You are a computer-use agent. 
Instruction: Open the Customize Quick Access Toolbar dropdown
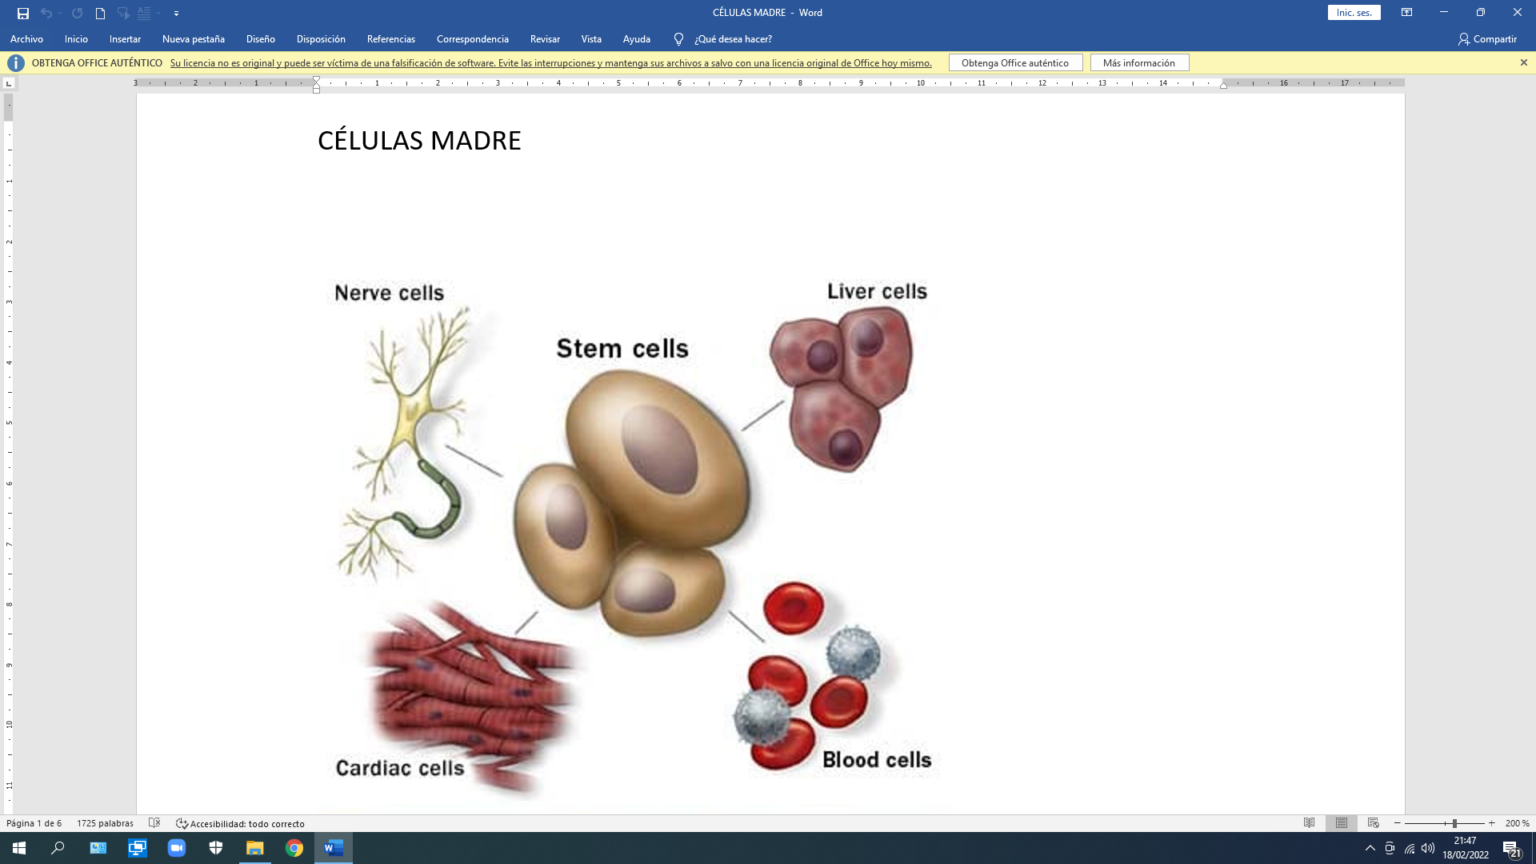(174, 12)
